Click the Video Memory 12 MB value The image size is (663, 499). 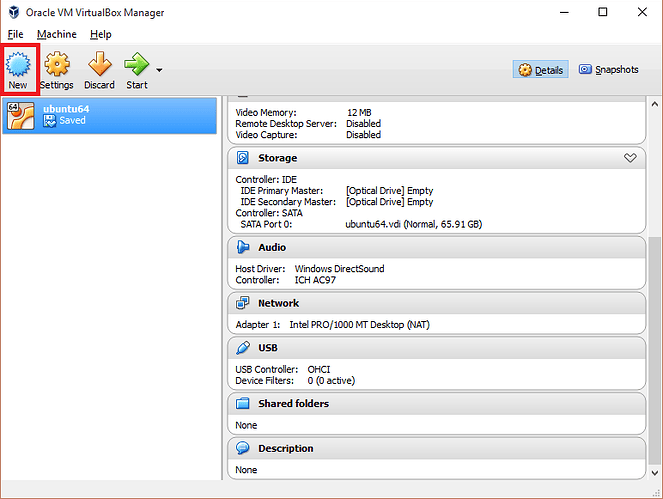click(359, 112)
